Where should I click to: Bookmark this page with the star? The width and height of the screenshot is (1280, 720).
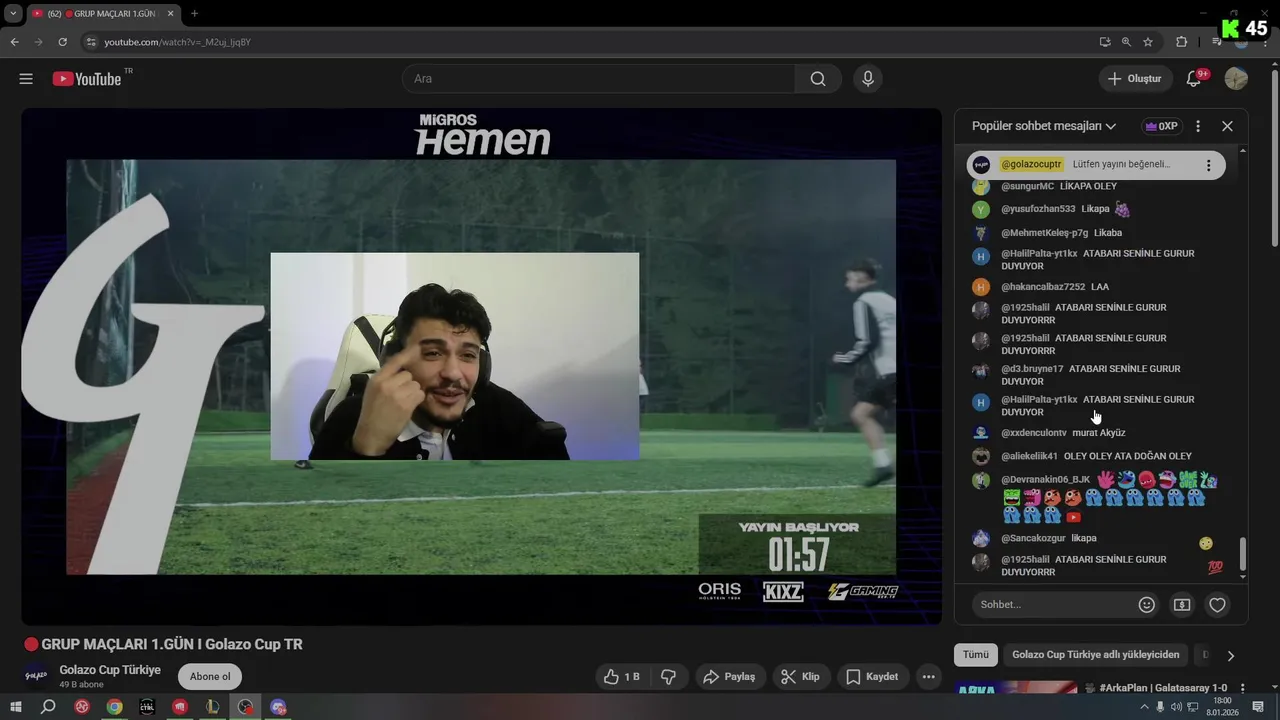[x=1148, y=42]
